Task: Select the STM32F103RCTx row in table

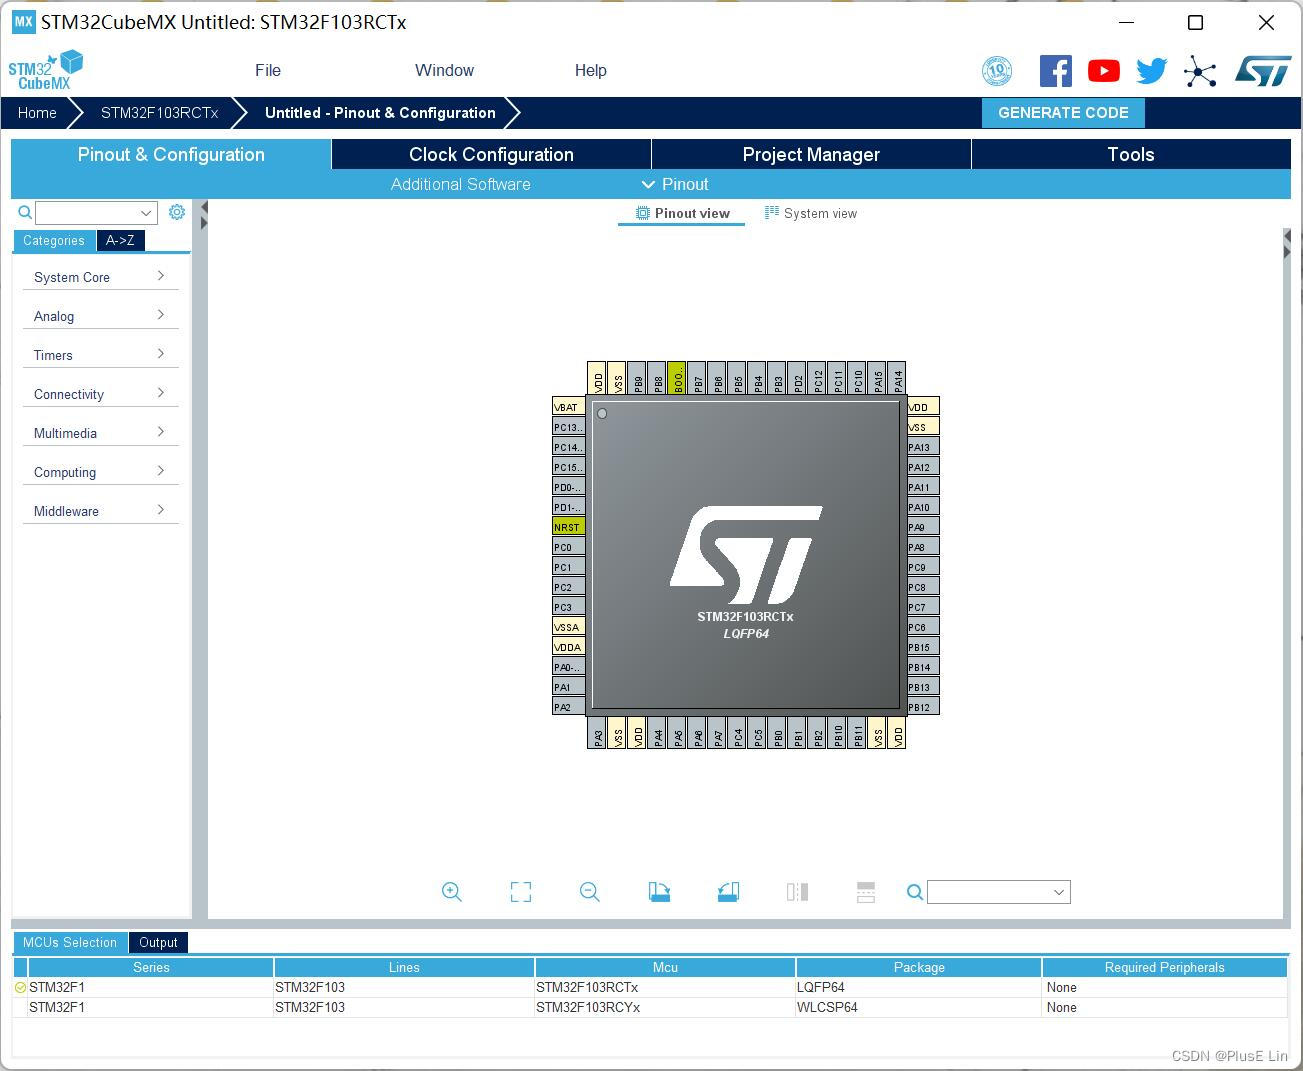Action: (x=650, y=987)
